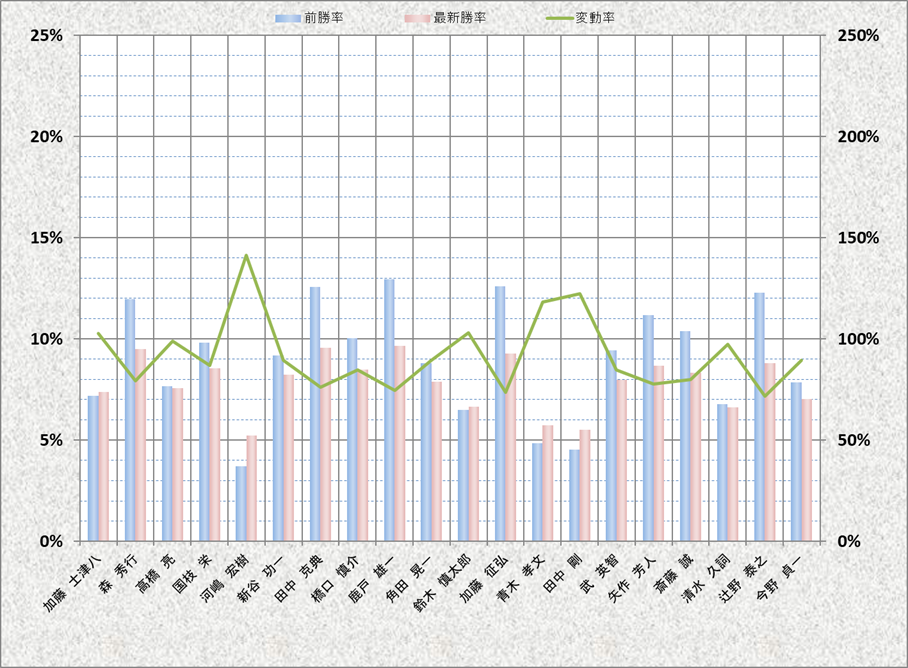The width and height of the screenshot is (908, 668).
Task: Select the 150% label on secondary axis
Action: (x=856, y=238)
